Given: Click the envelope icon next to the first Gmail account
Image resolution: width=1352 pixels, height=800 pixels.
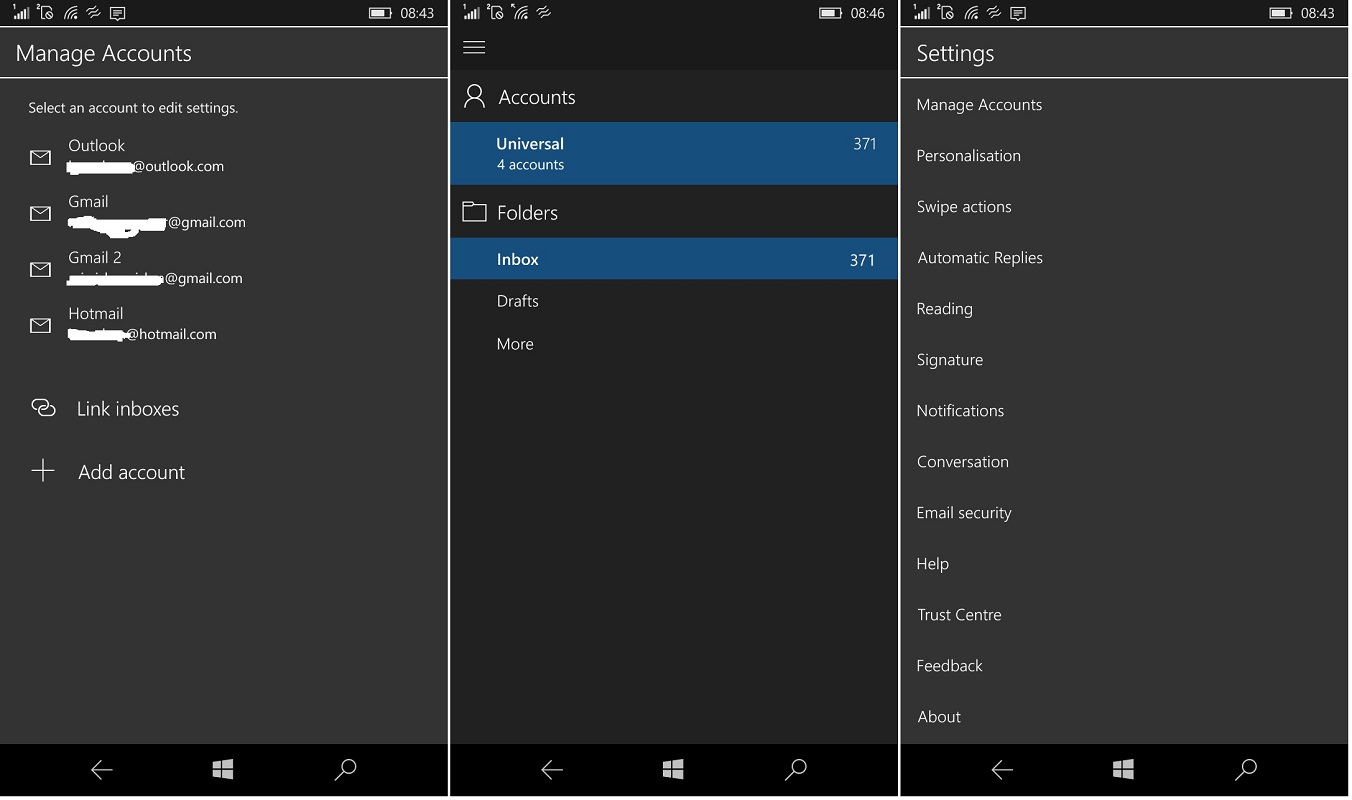Looking at the screenshot, I should (x=40, y=213).
